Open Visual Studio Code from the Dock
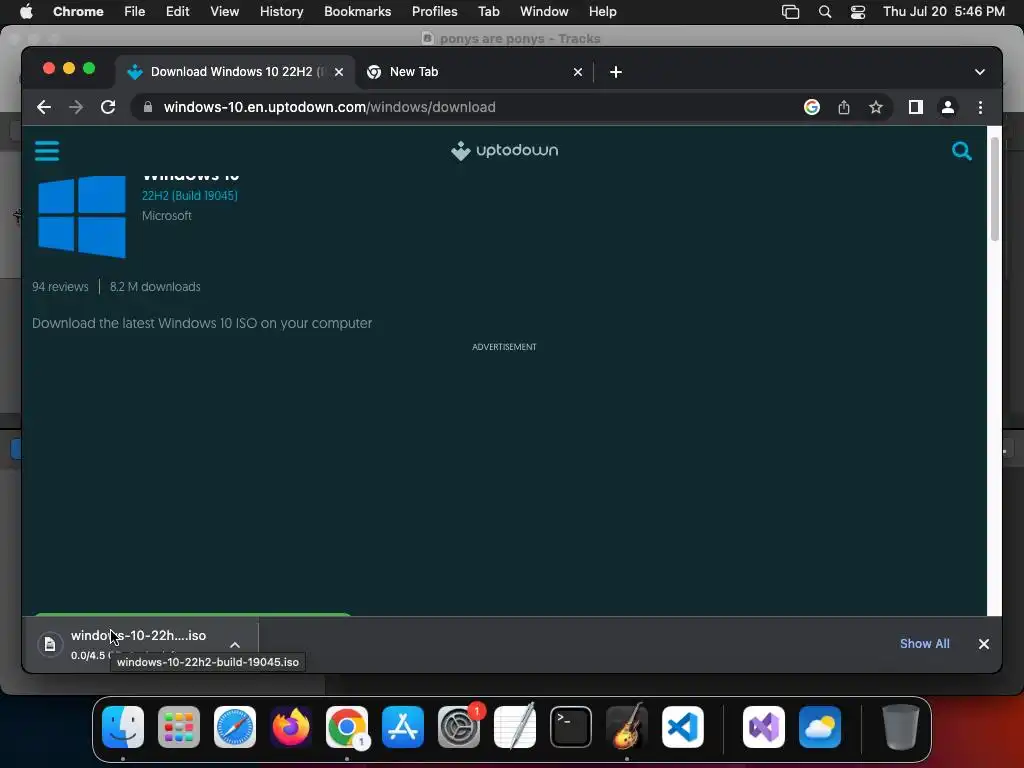The image size is (1024, 768). 682,727
